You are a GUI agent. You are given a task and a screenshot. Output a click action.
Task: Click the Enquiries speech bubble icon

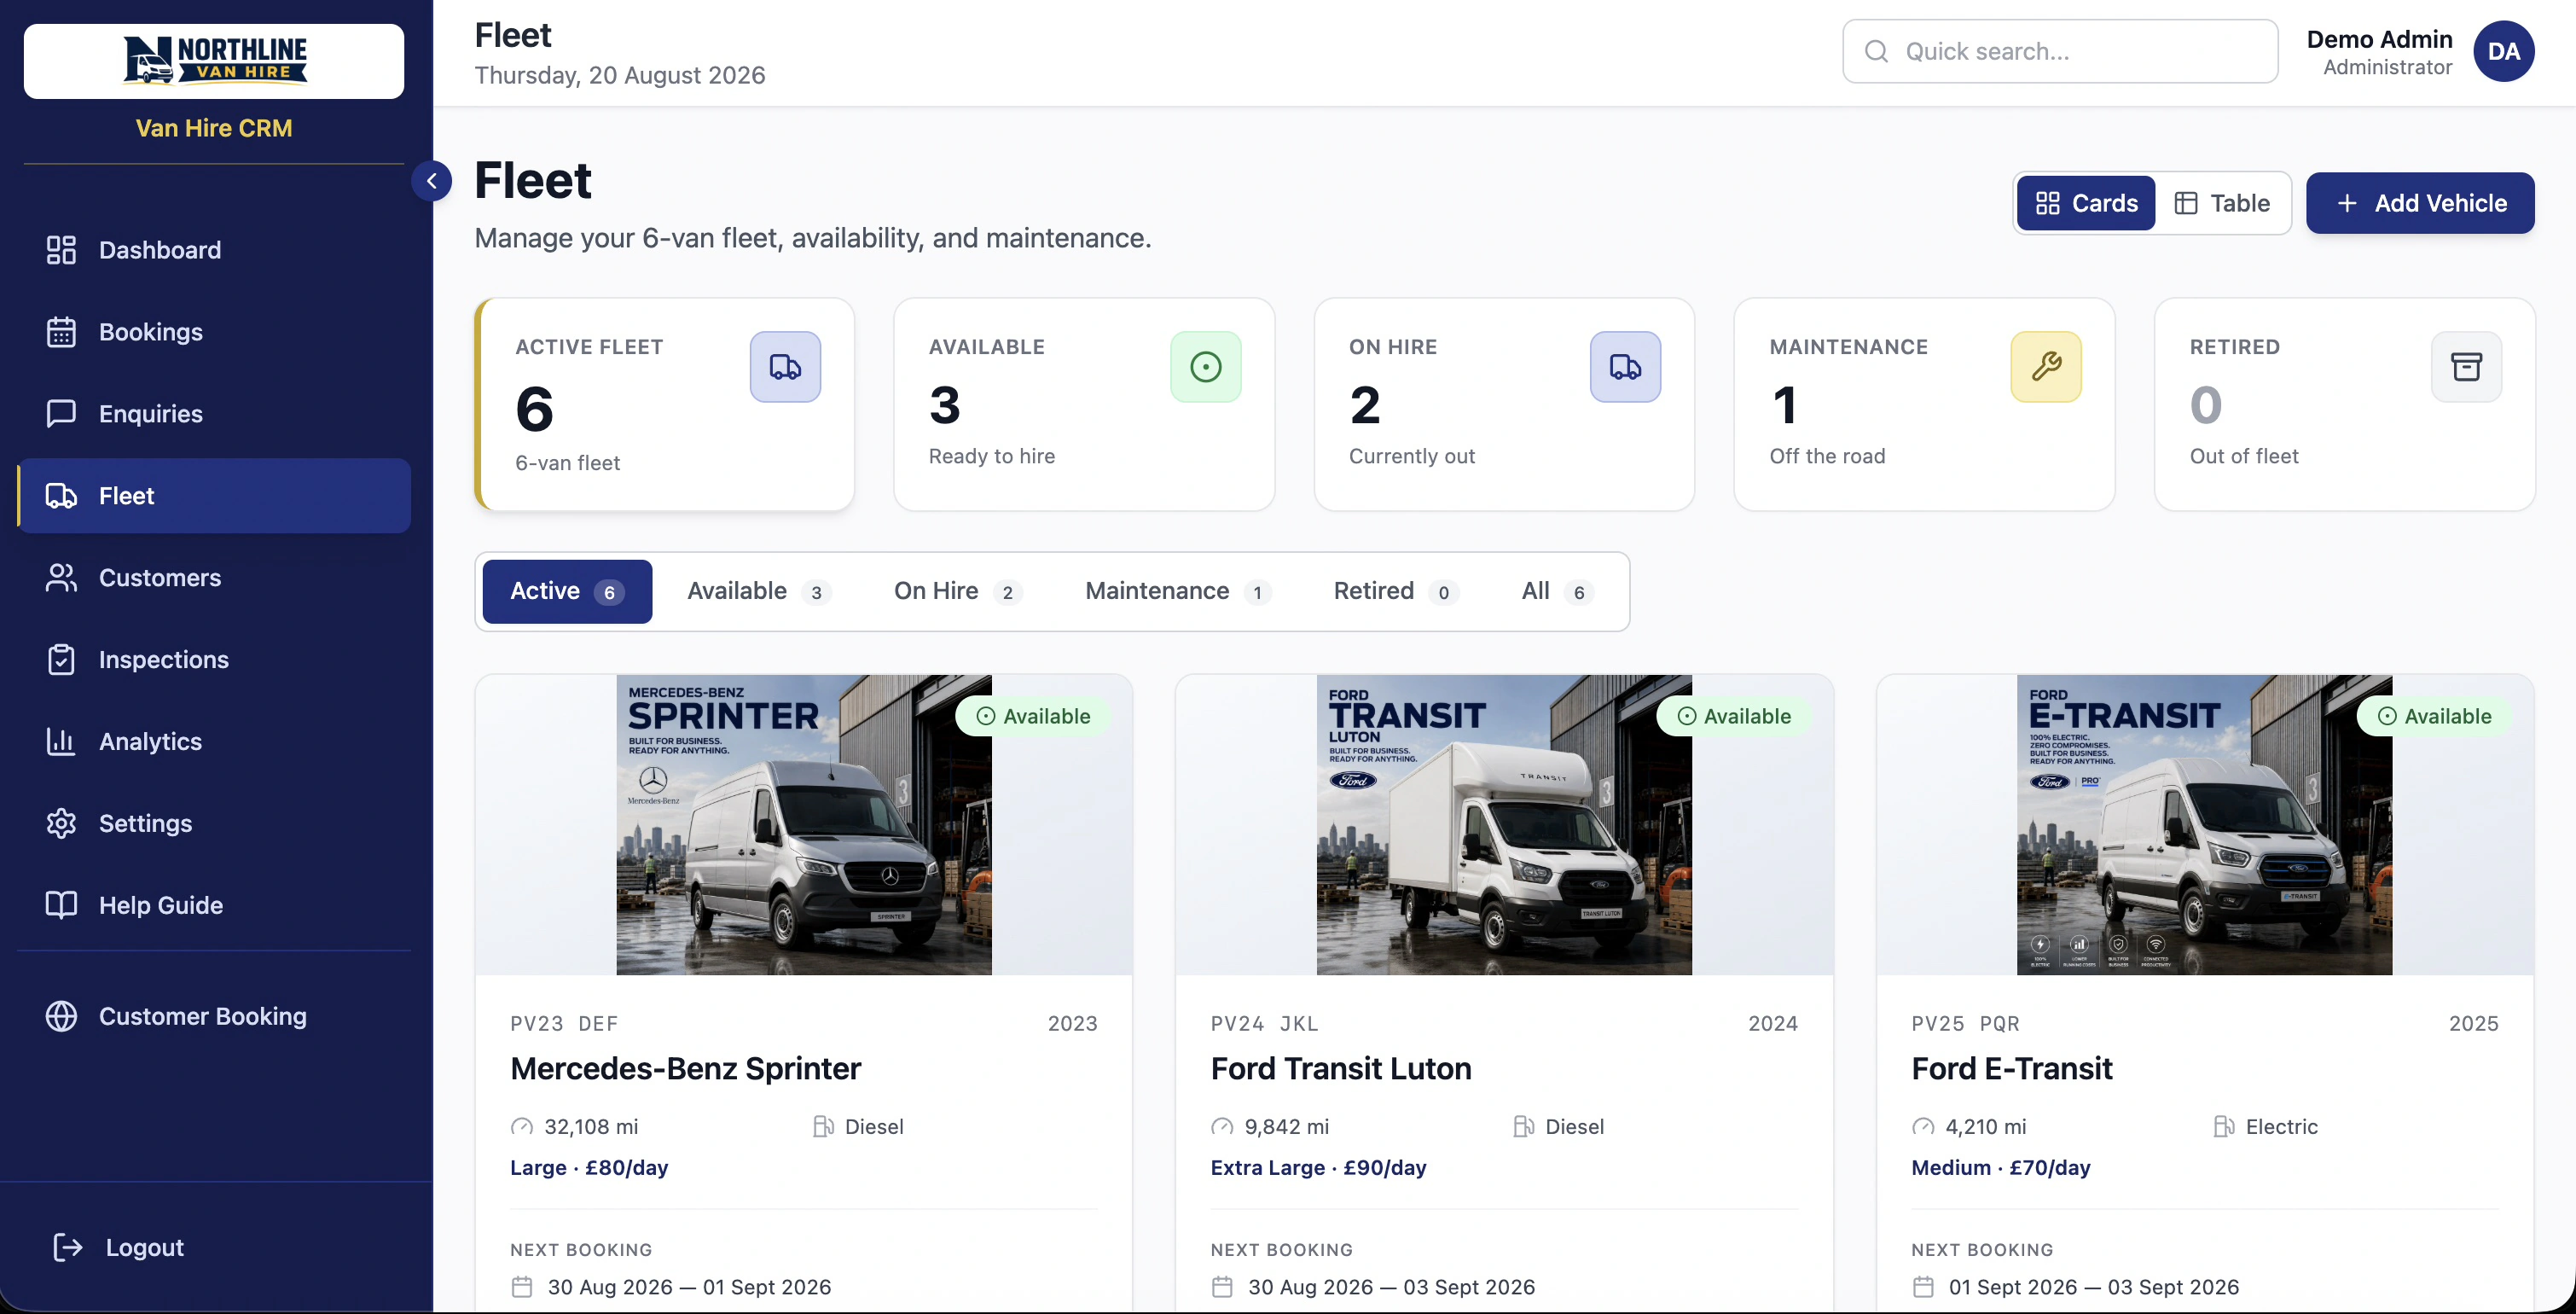61,414
